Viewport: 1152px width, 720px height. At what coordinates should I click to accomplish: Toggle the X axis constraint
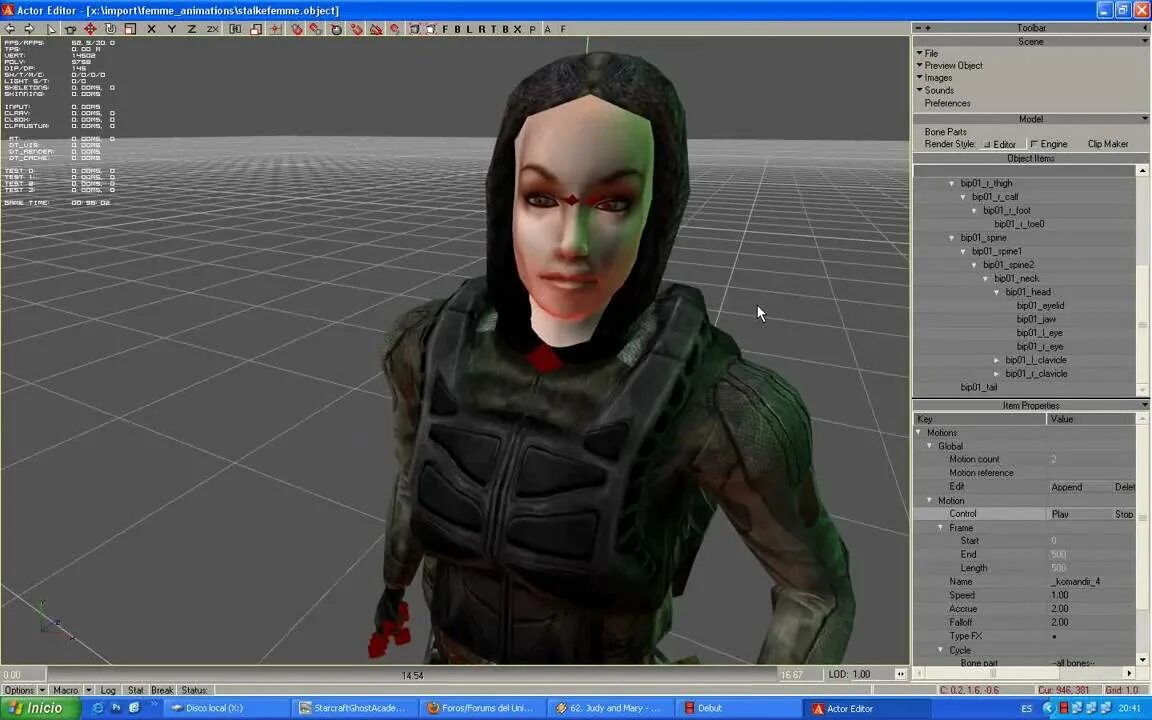pyautogui.click(x=151, y=29)
